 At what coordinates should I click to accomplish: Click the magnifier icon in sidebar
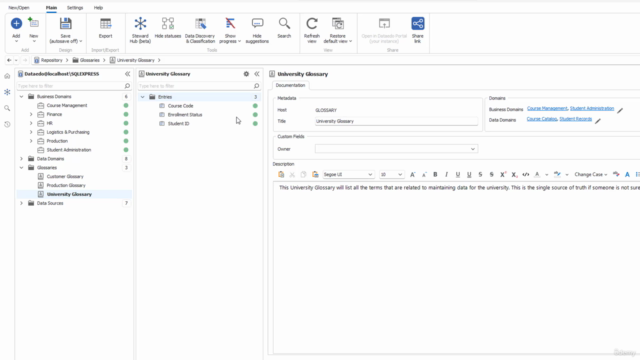click(x=7, y=108)
